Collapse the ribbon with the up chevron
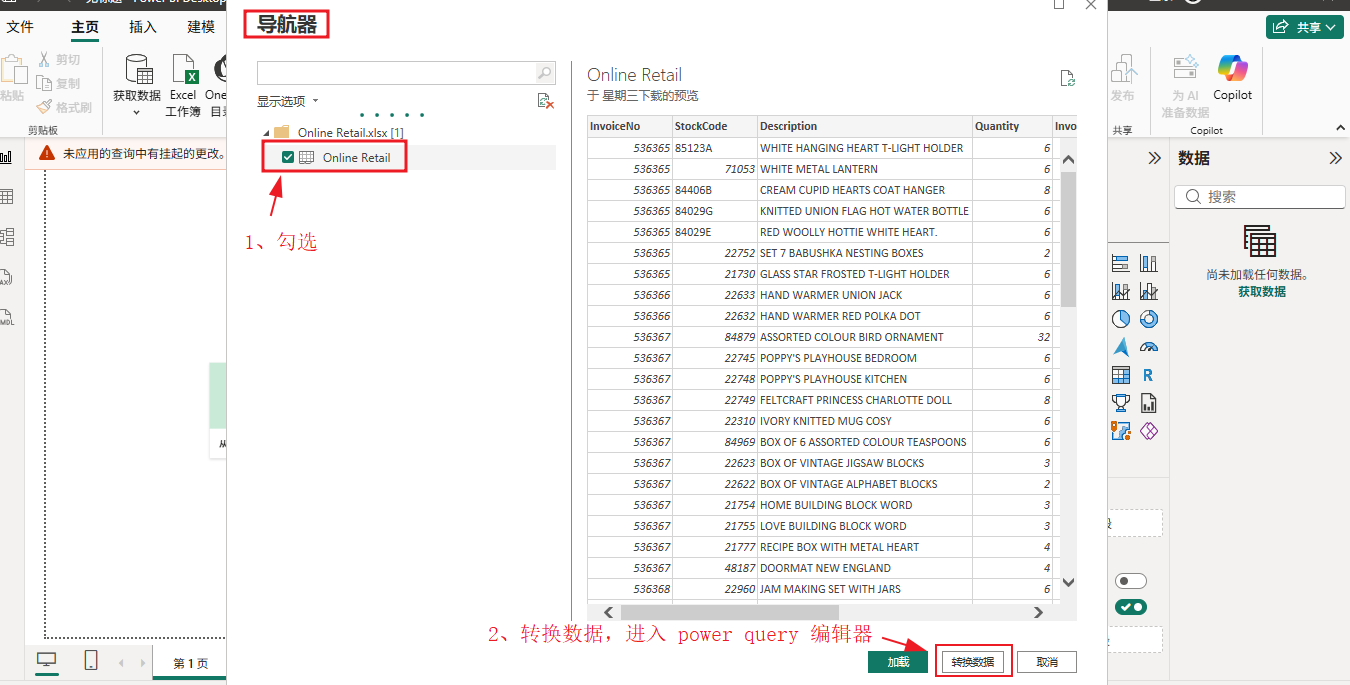This screenshot has height=685, width=1350. click(x=1340, y=128)
